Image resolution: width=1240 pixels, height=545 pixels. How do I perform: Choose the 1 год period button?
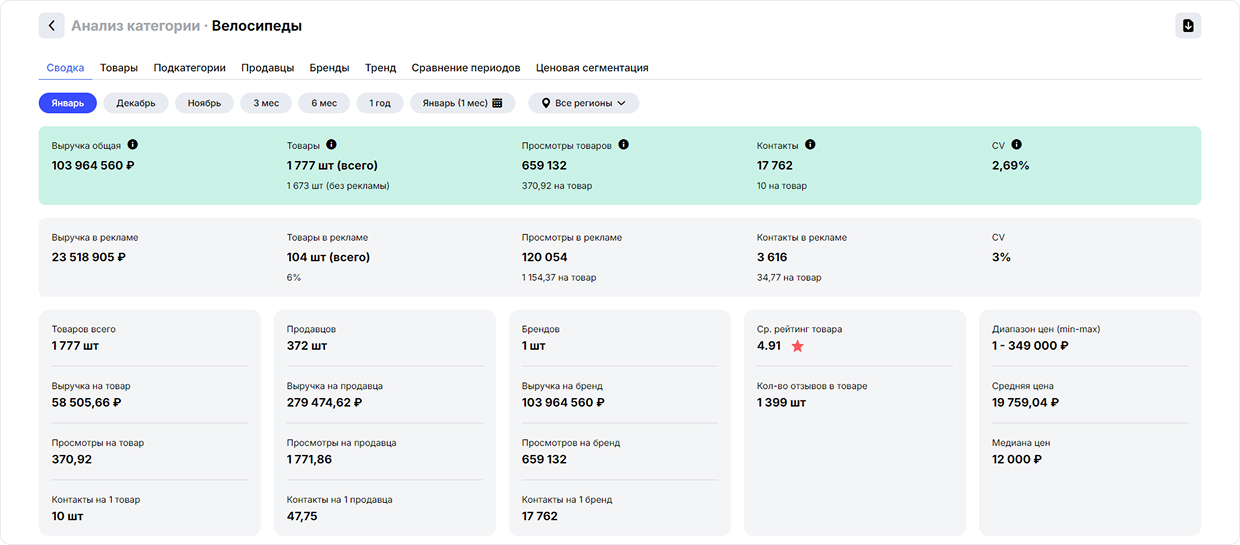point(380,103)
